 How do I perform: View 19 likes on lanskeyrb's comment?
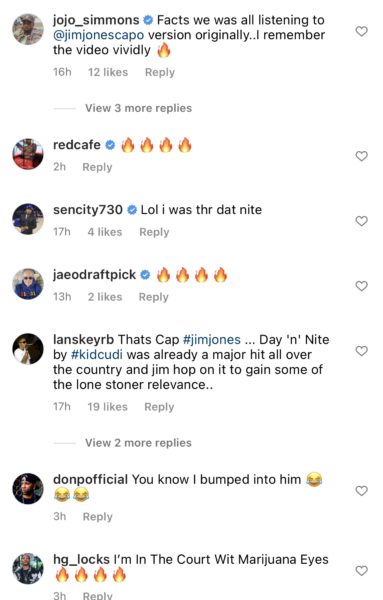[x=108, y=407]
